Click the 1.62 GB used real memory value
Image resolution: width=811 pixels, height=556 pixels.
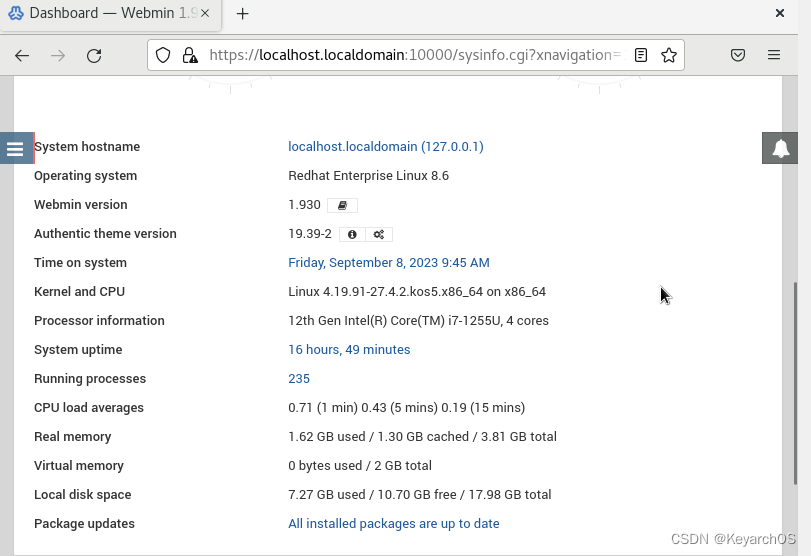pyautogui.click(x=422, y=437)
